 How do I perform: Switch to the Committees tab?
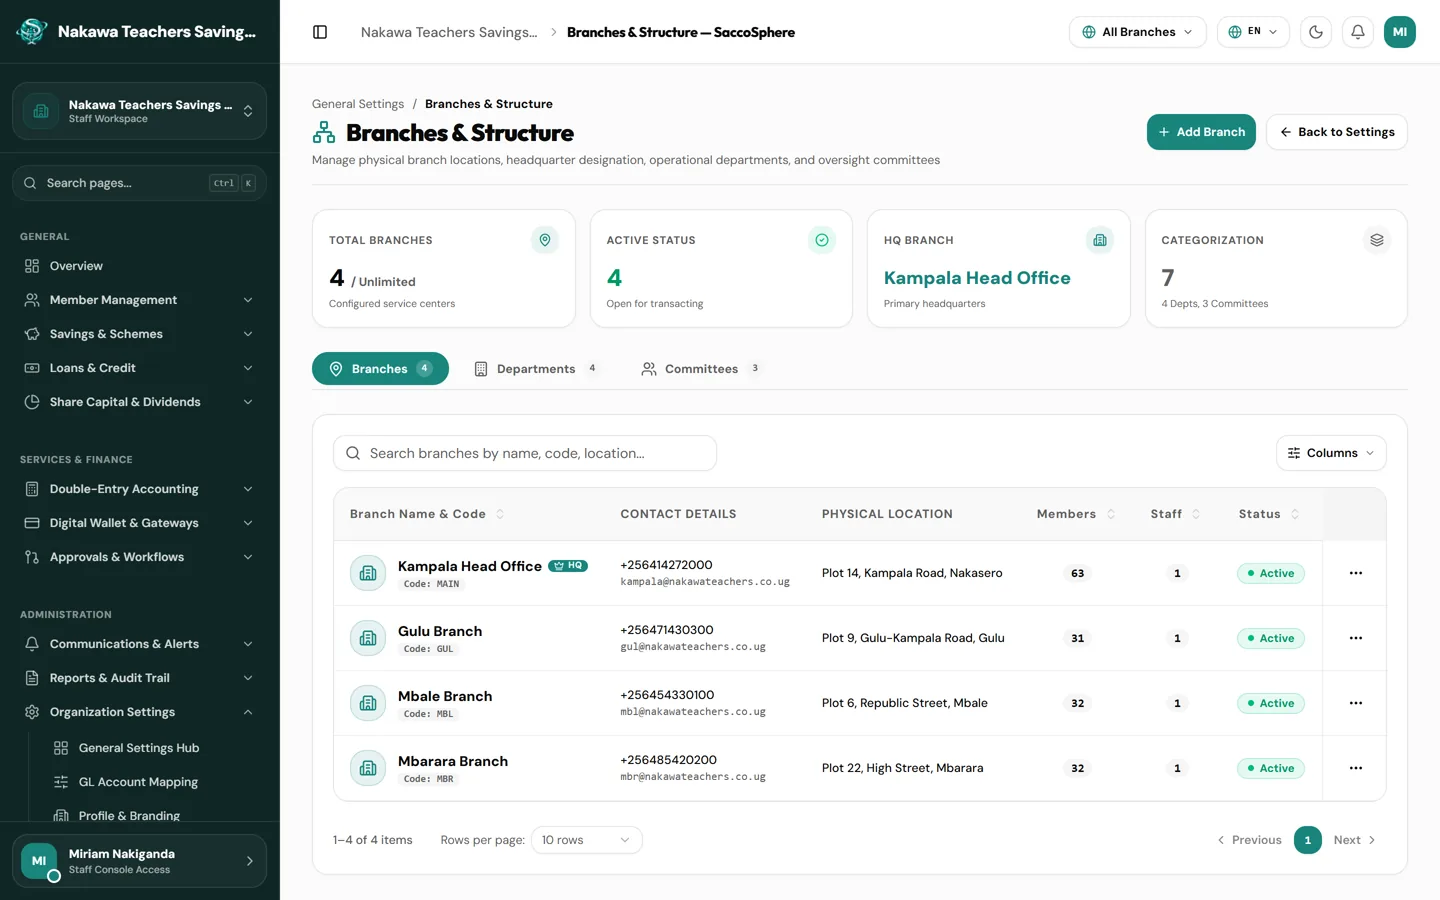701,369
